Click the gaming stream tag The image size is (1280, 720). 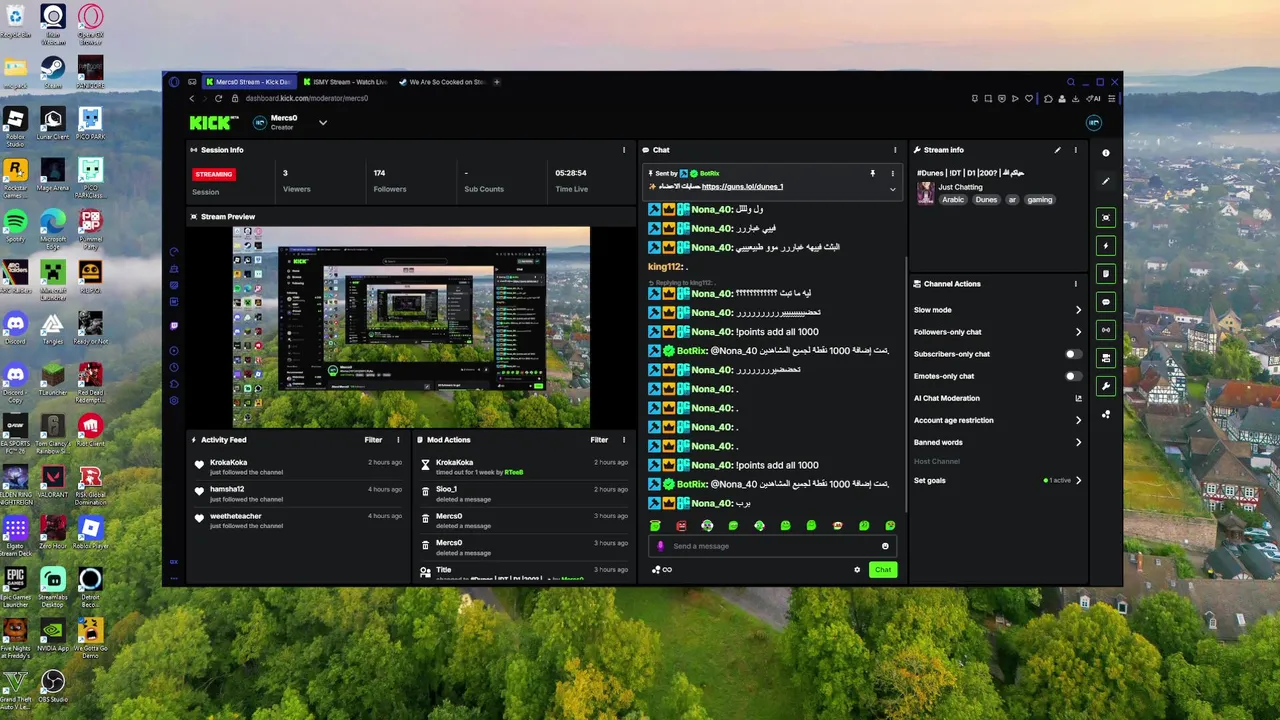(1040, 200)
